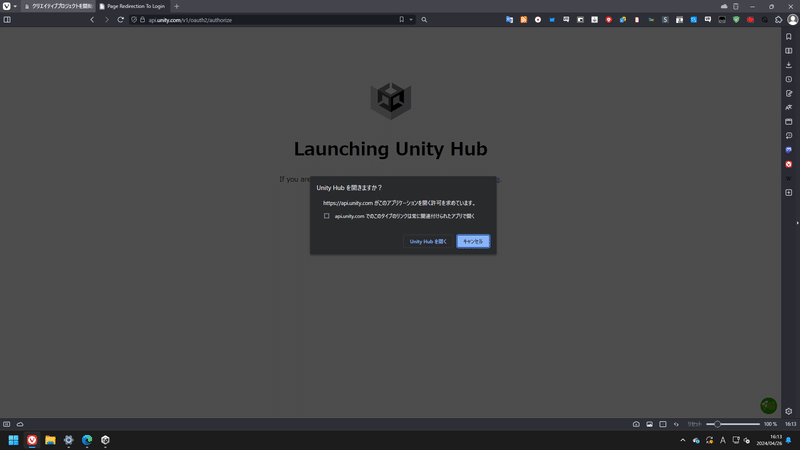800x450 pixels.
Task: View site info via padlock icon
Action: 143,20
